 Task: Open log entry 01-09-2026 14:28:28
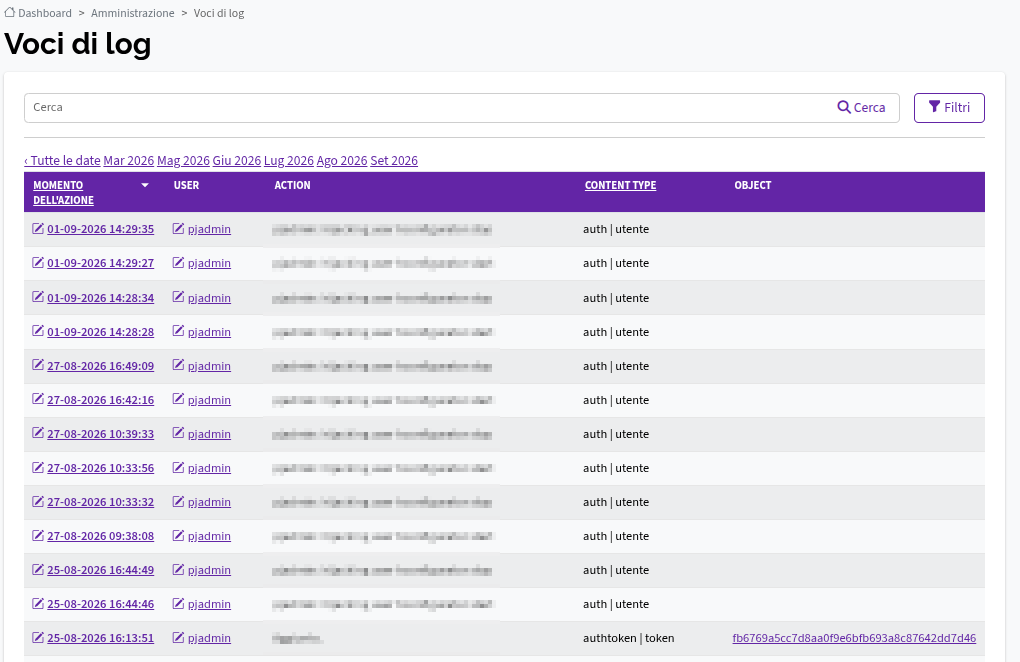pos(101,332)
